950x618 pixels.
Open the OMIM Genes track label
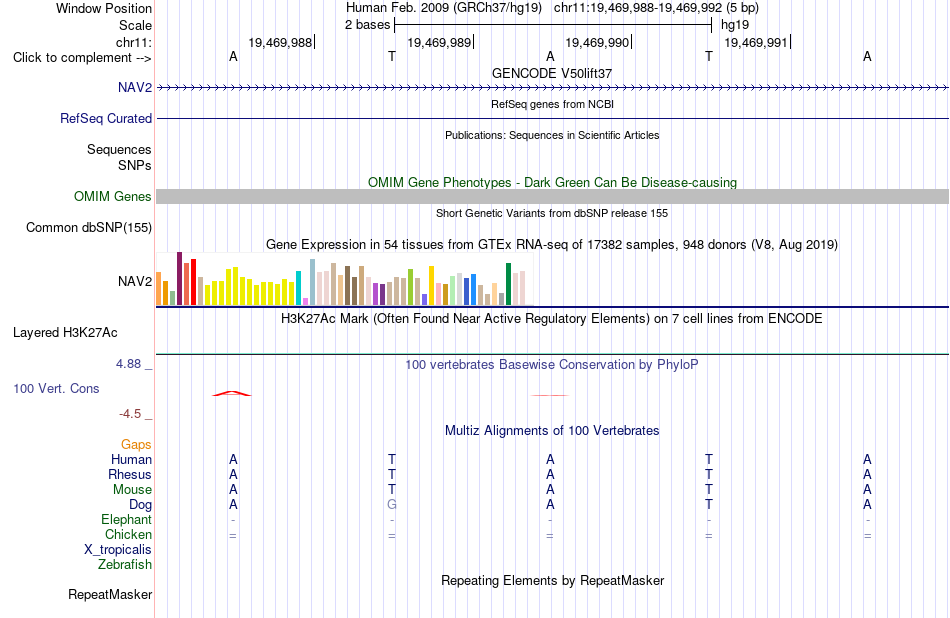112,196
